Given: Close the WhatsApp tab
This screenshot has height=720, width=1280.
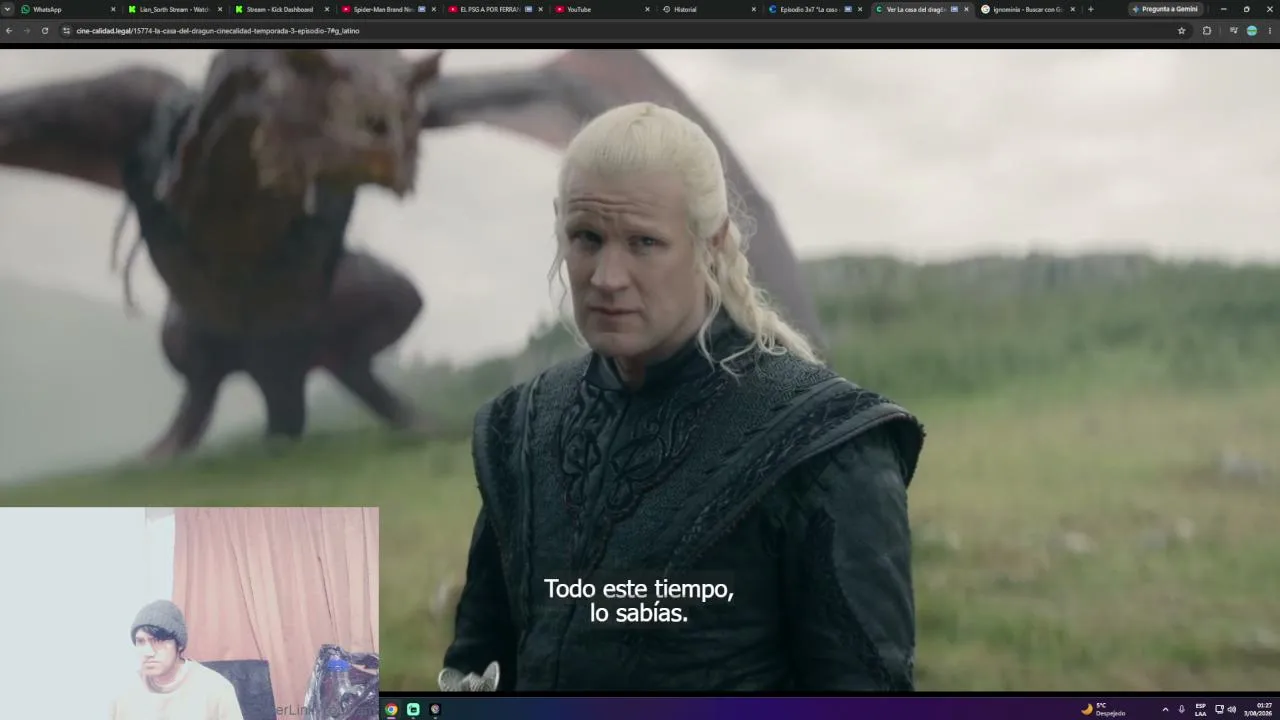Looking at the screenshot, I should (x=113, y=9).
